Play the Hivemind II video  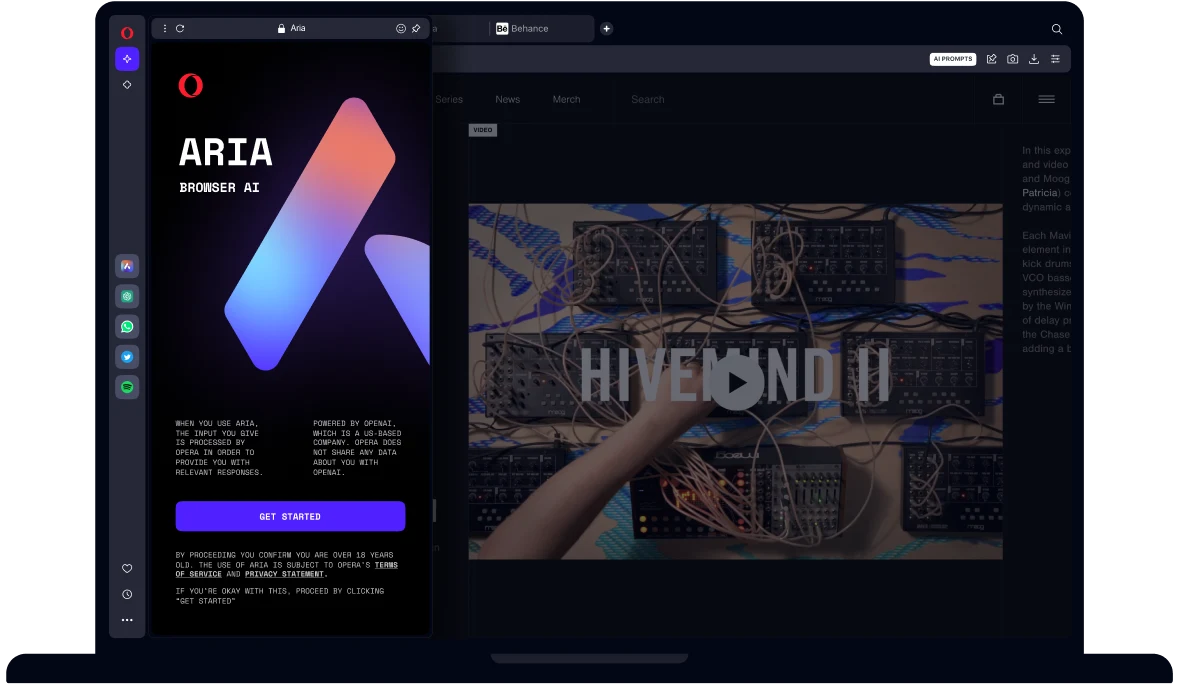pyautogui.click(x=736, y=381)
